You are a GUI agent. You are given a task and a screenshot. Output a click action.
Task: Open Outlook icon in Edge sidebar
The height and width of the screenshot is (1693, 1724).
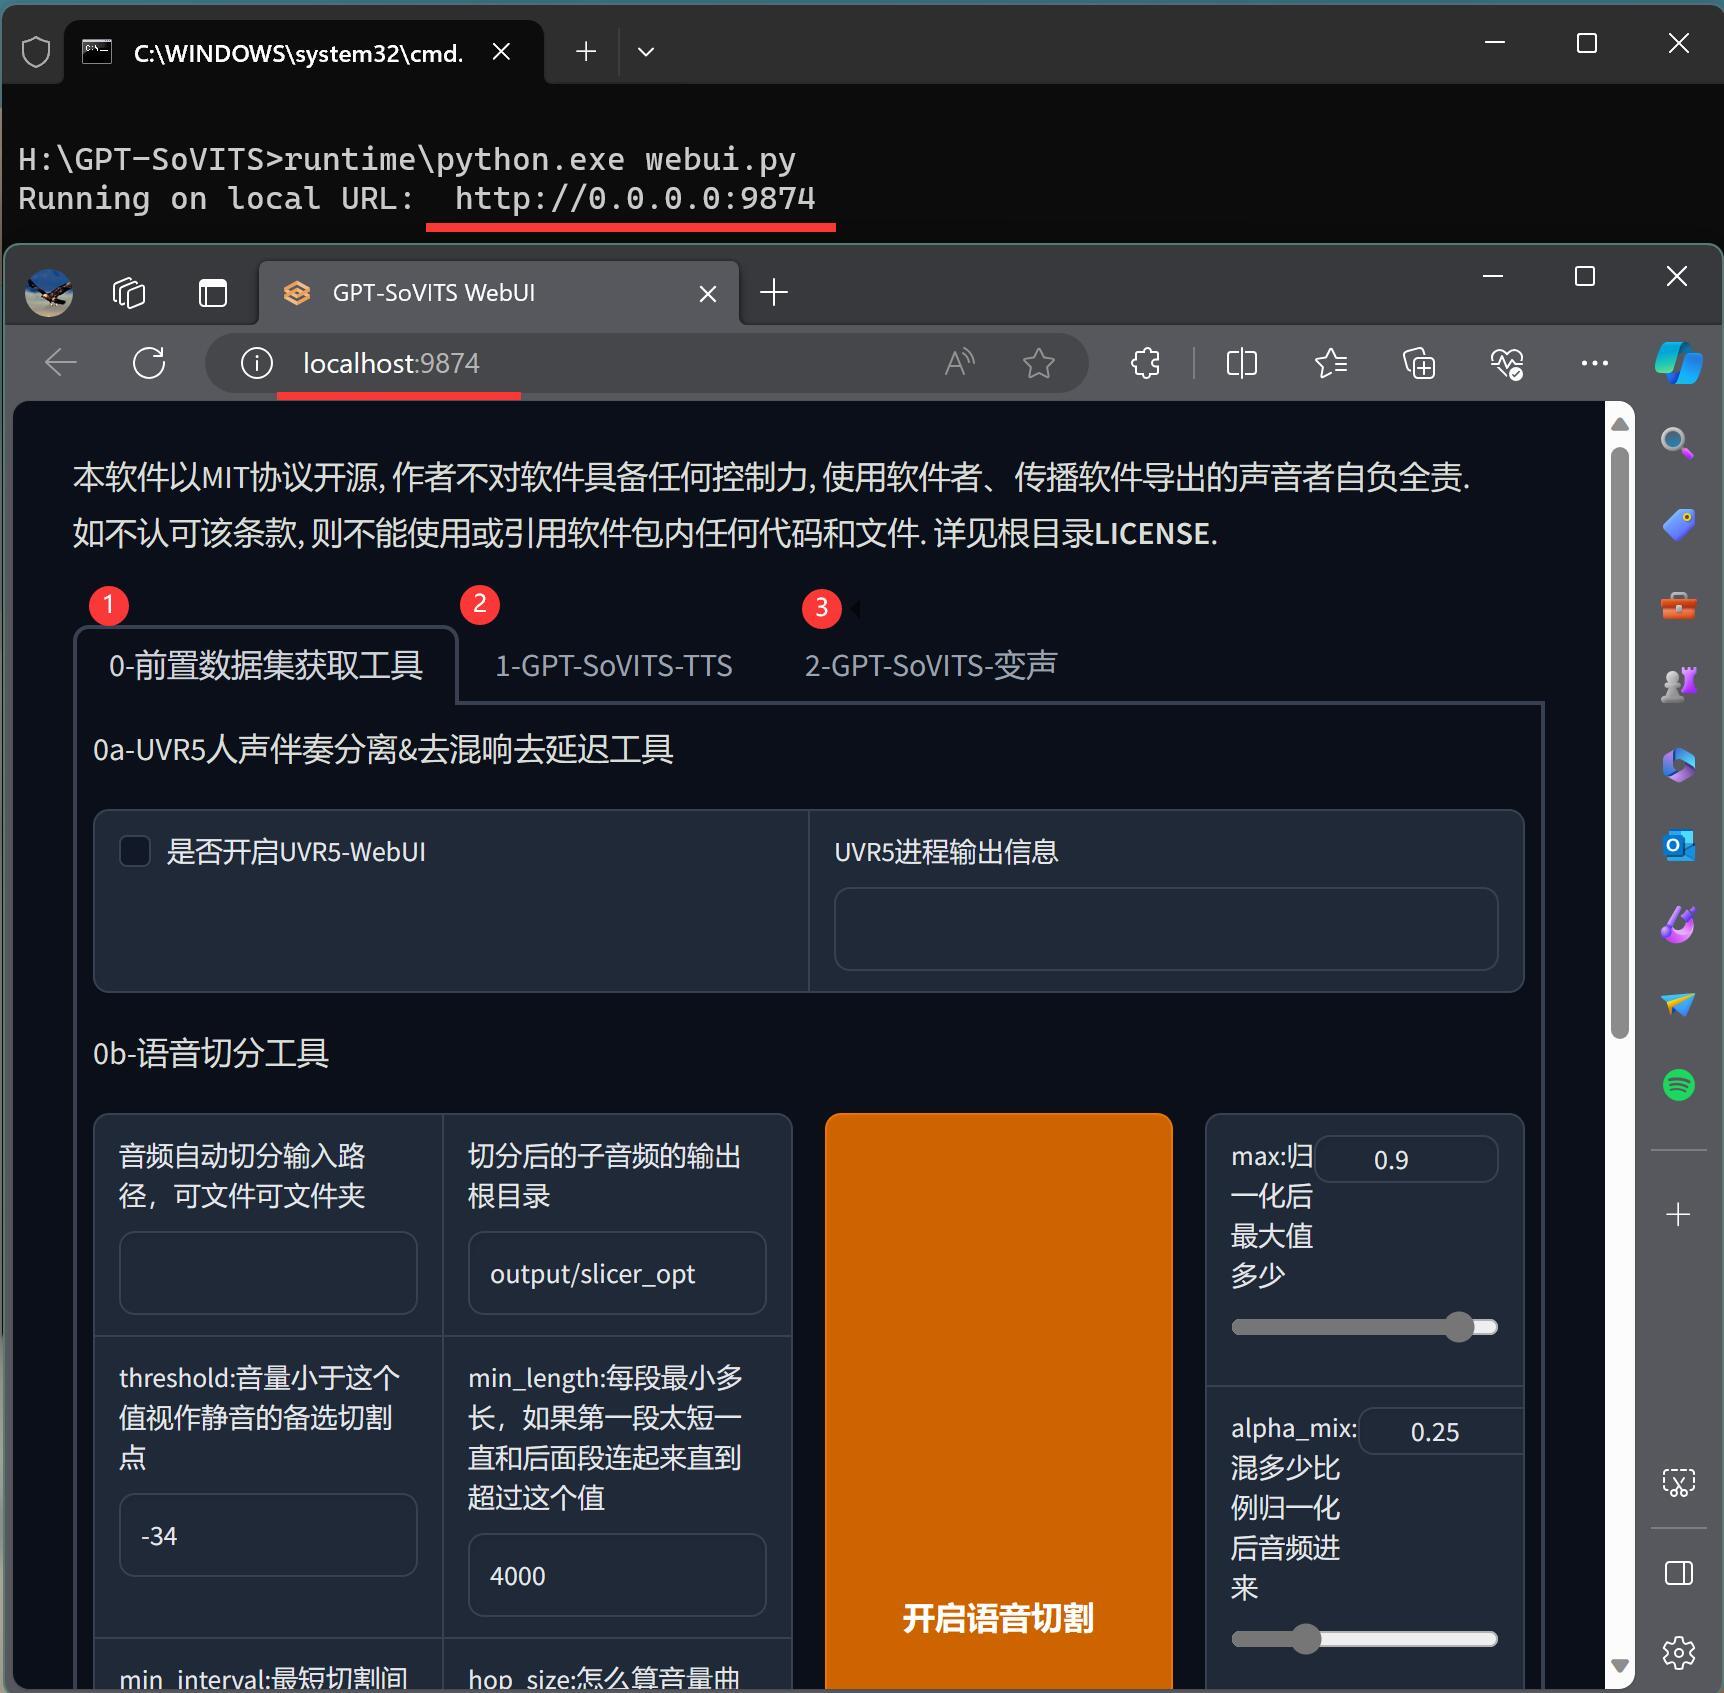[x=1678, y=845]
